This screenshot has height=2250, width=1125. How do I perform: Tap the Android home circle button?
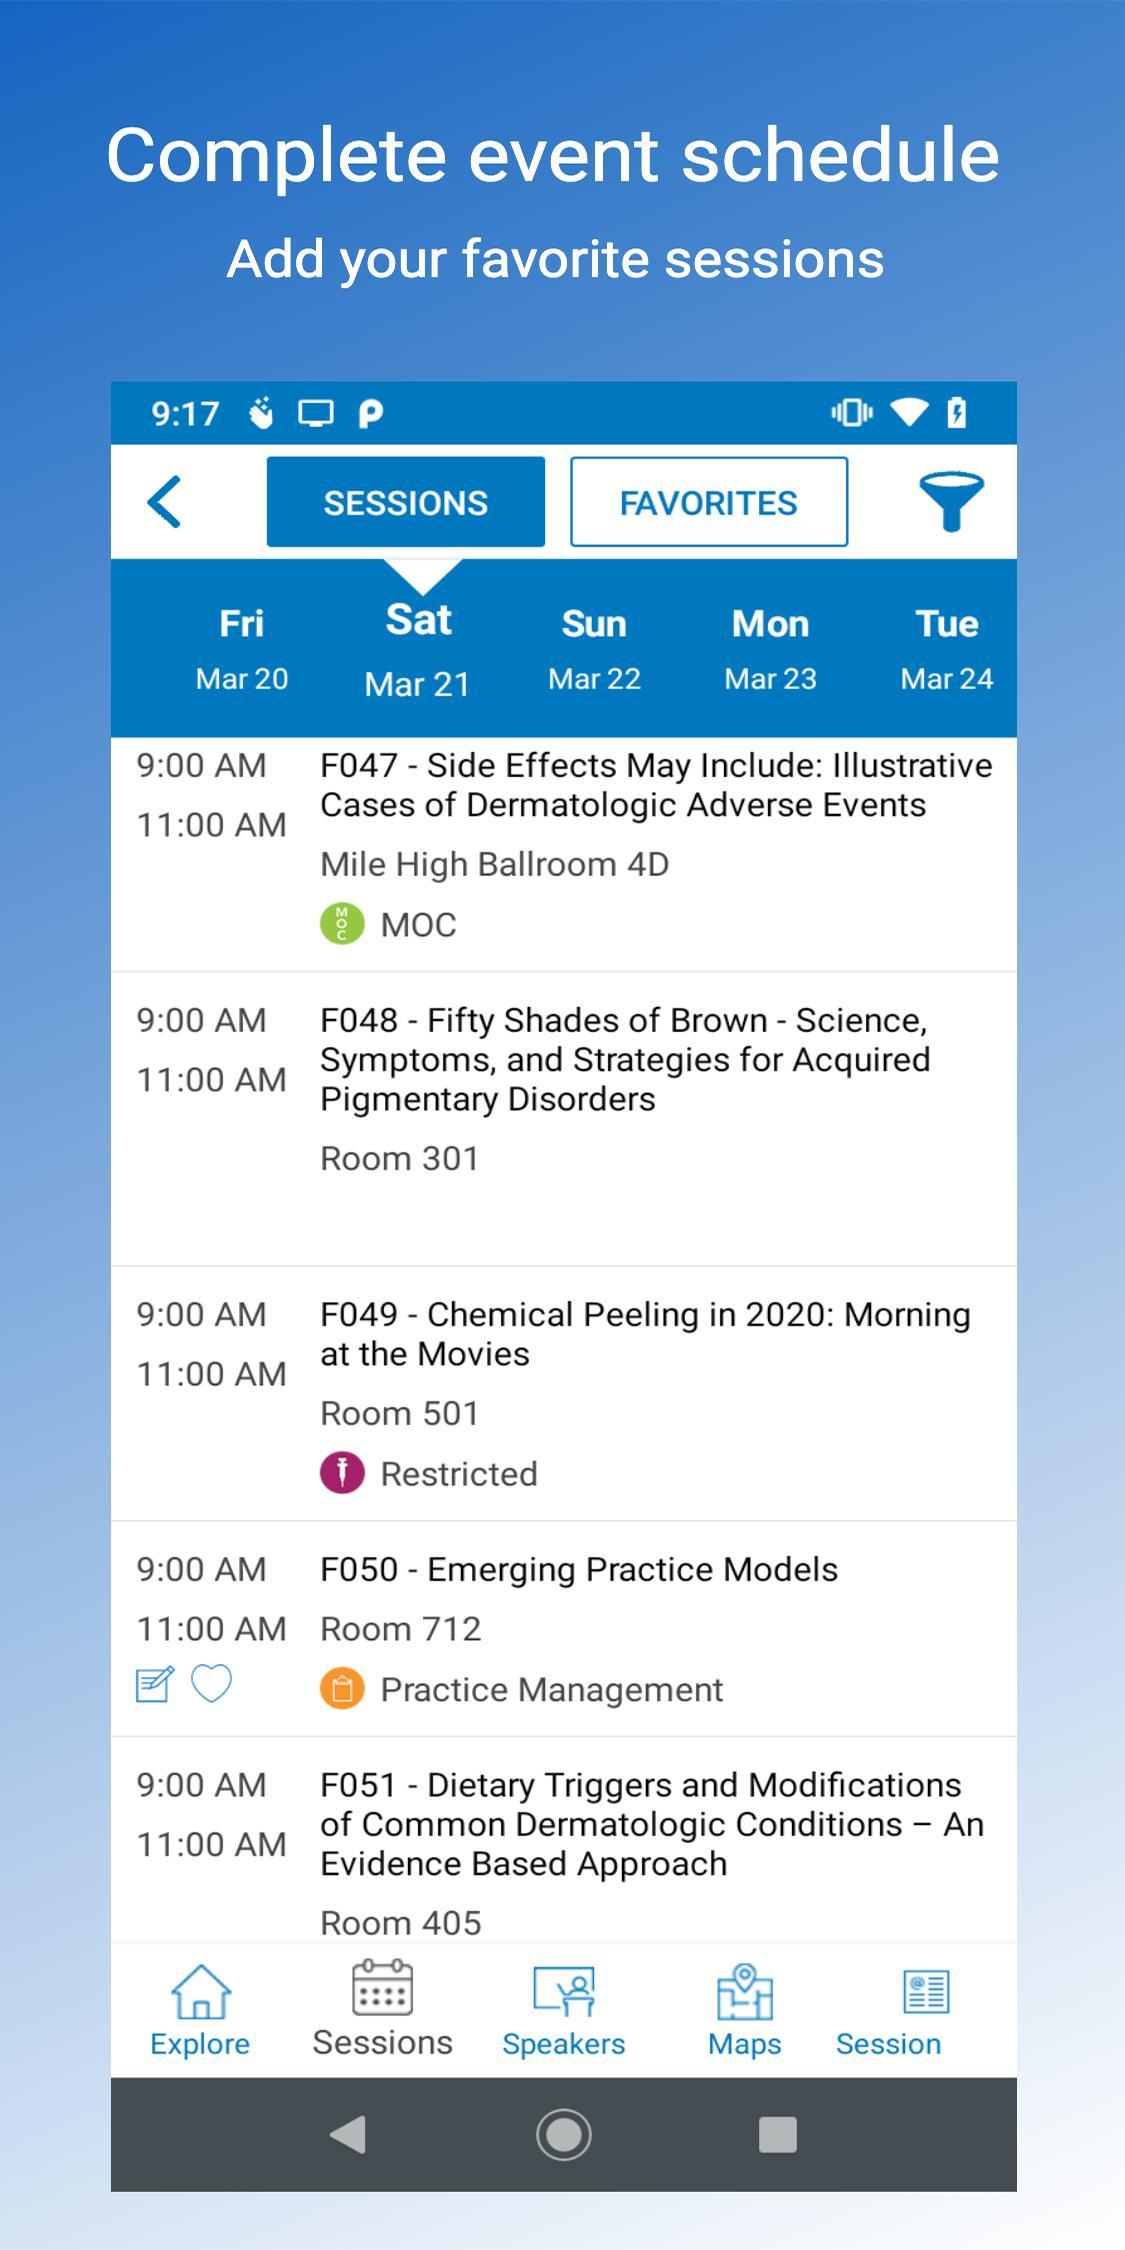click(x=564, y=2134)
